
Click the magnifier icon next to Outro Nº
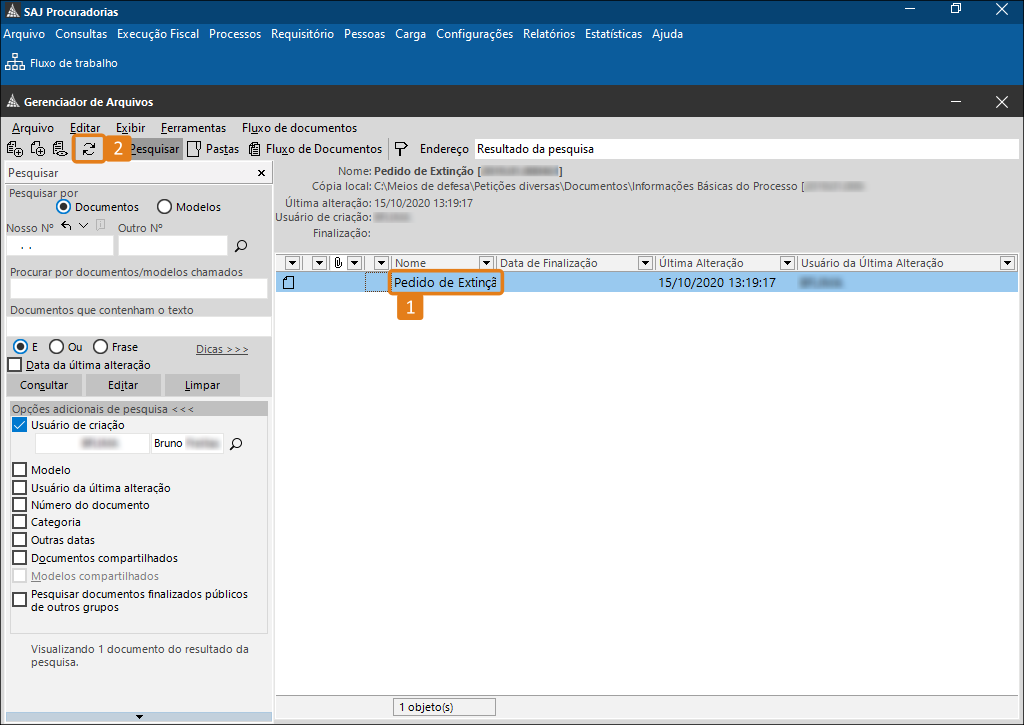(x=240, y=245)
